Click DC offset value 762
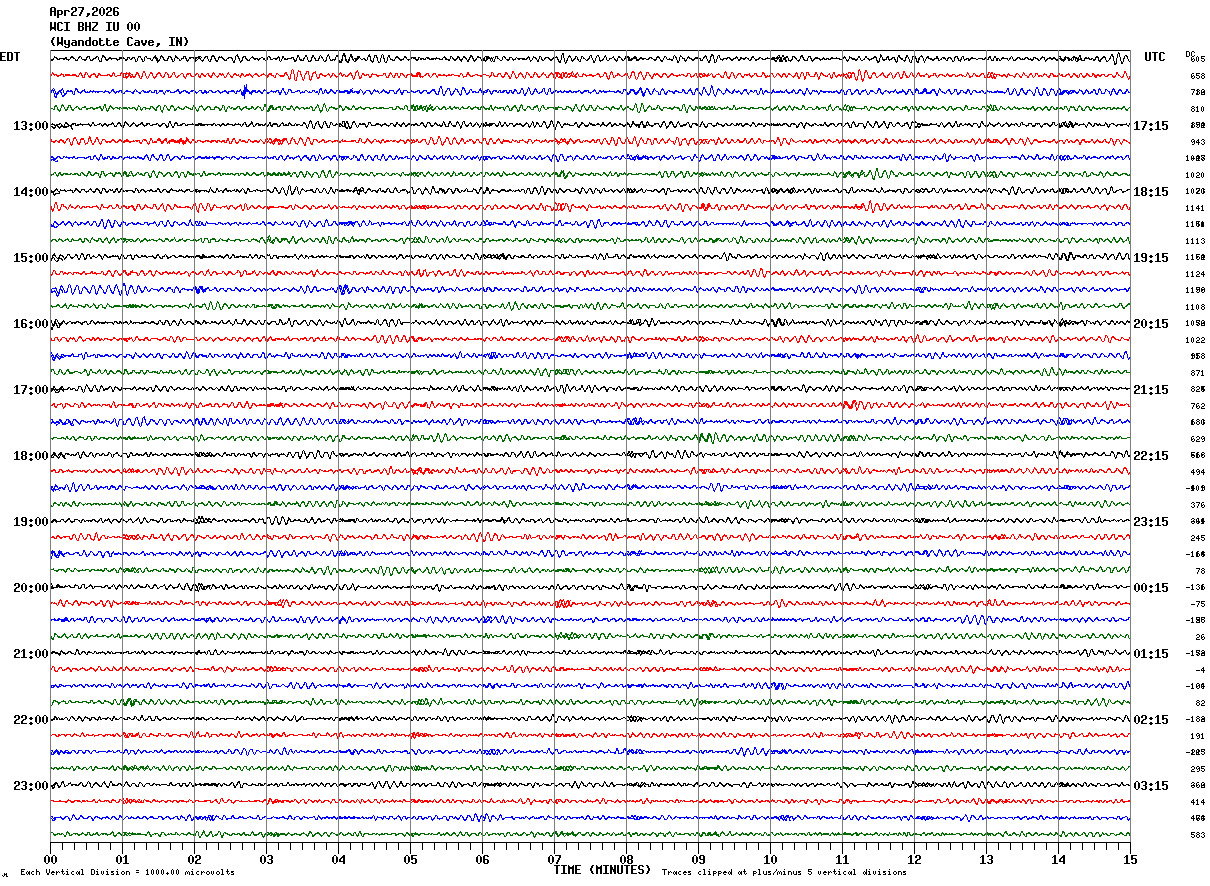Viewport: 1210px width, 886px height. (1197, 406)
